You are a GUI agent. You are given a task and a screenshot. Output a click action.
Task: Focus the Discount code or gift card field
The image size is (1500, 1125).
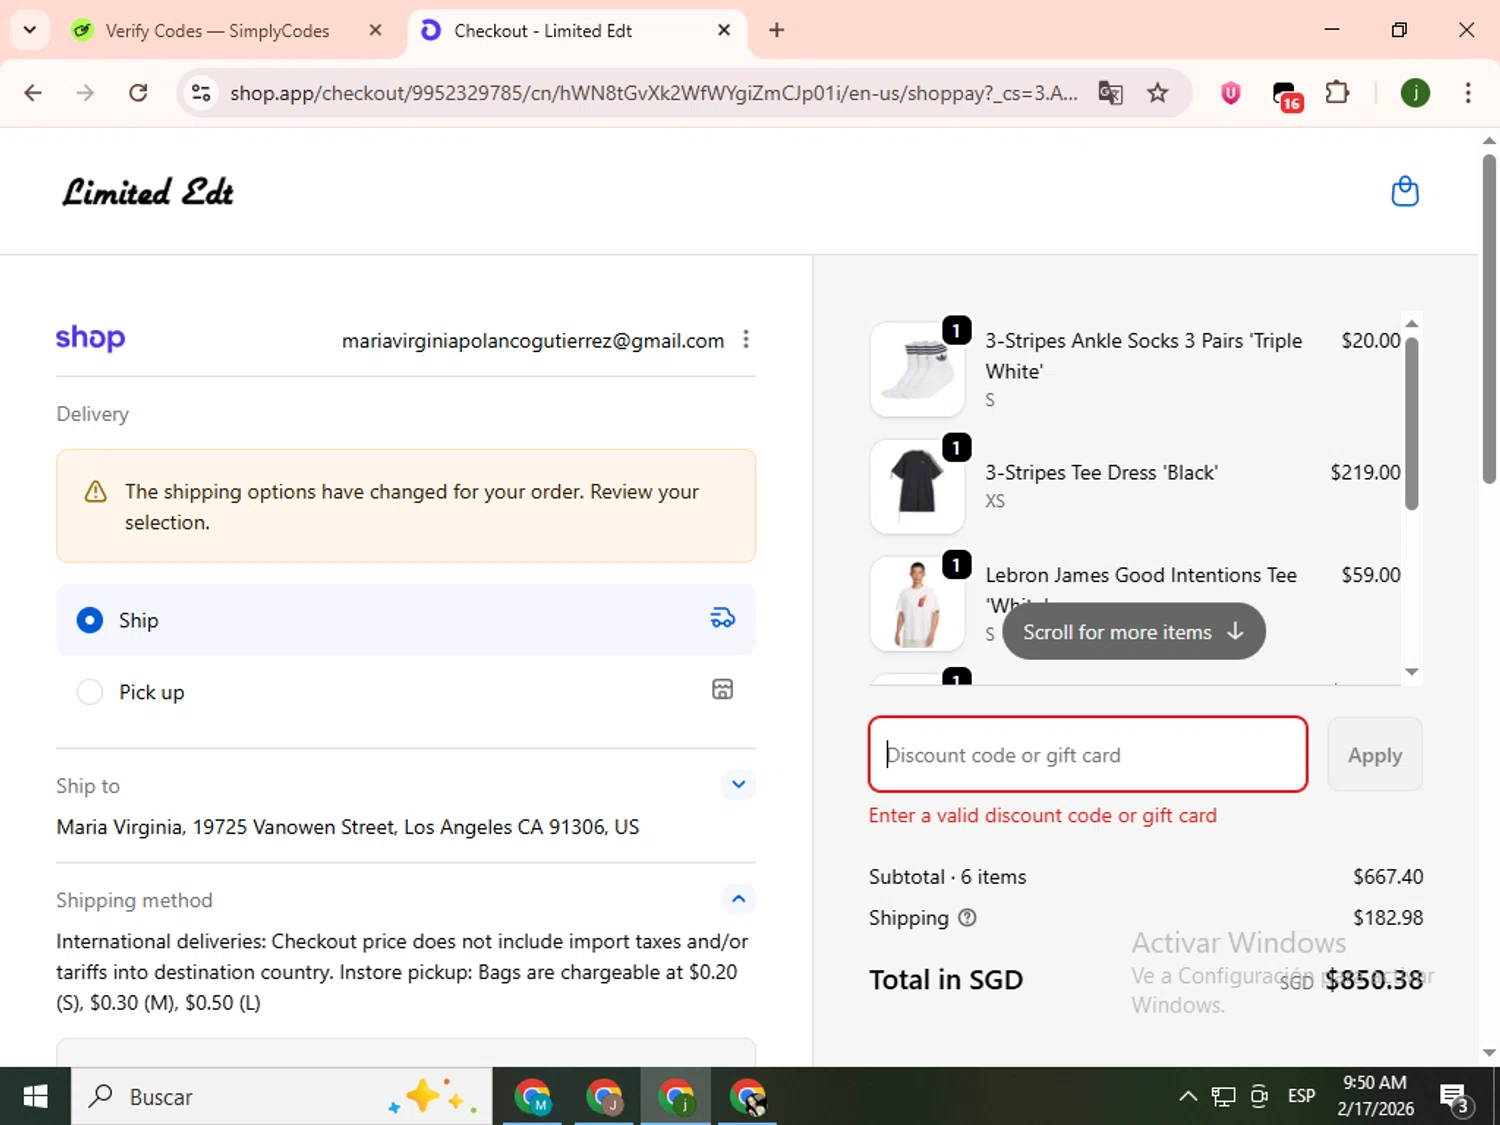pos(1088,755)
